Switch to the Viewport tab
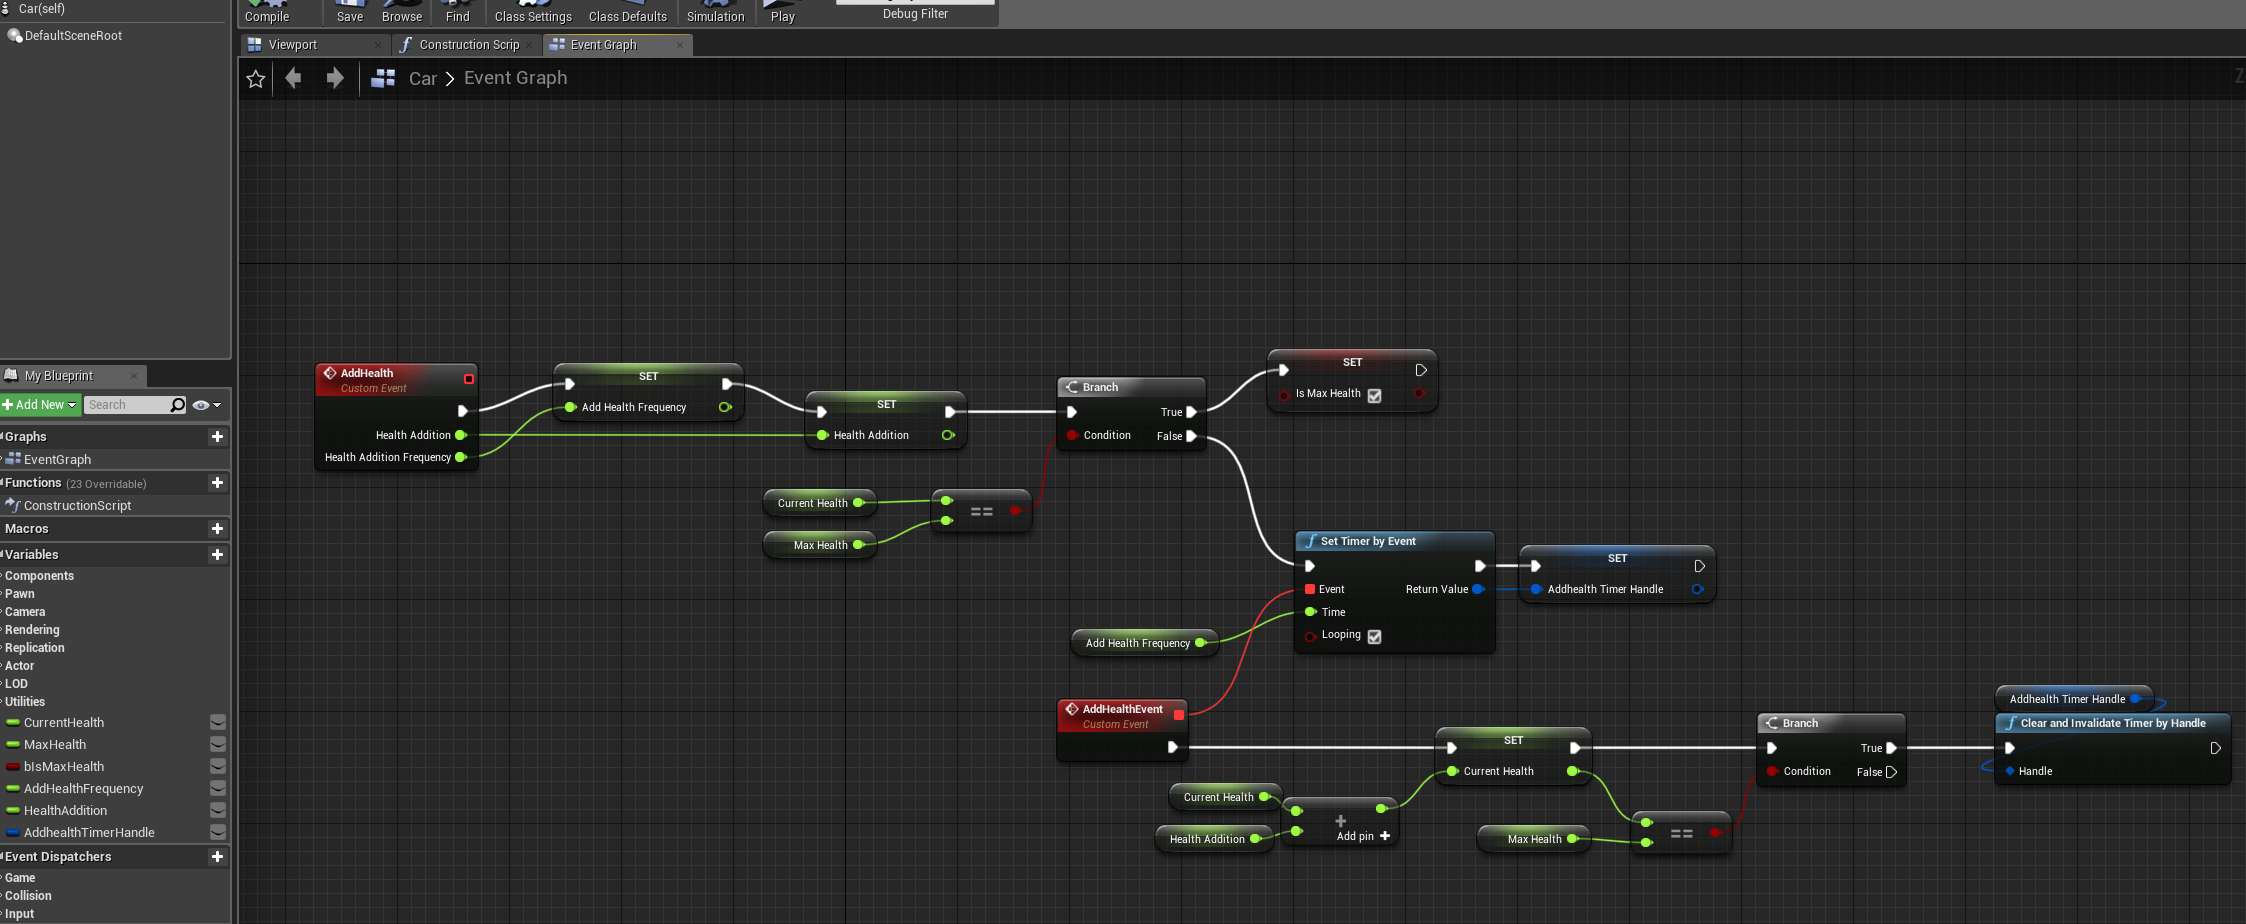 tap(292, 45)
